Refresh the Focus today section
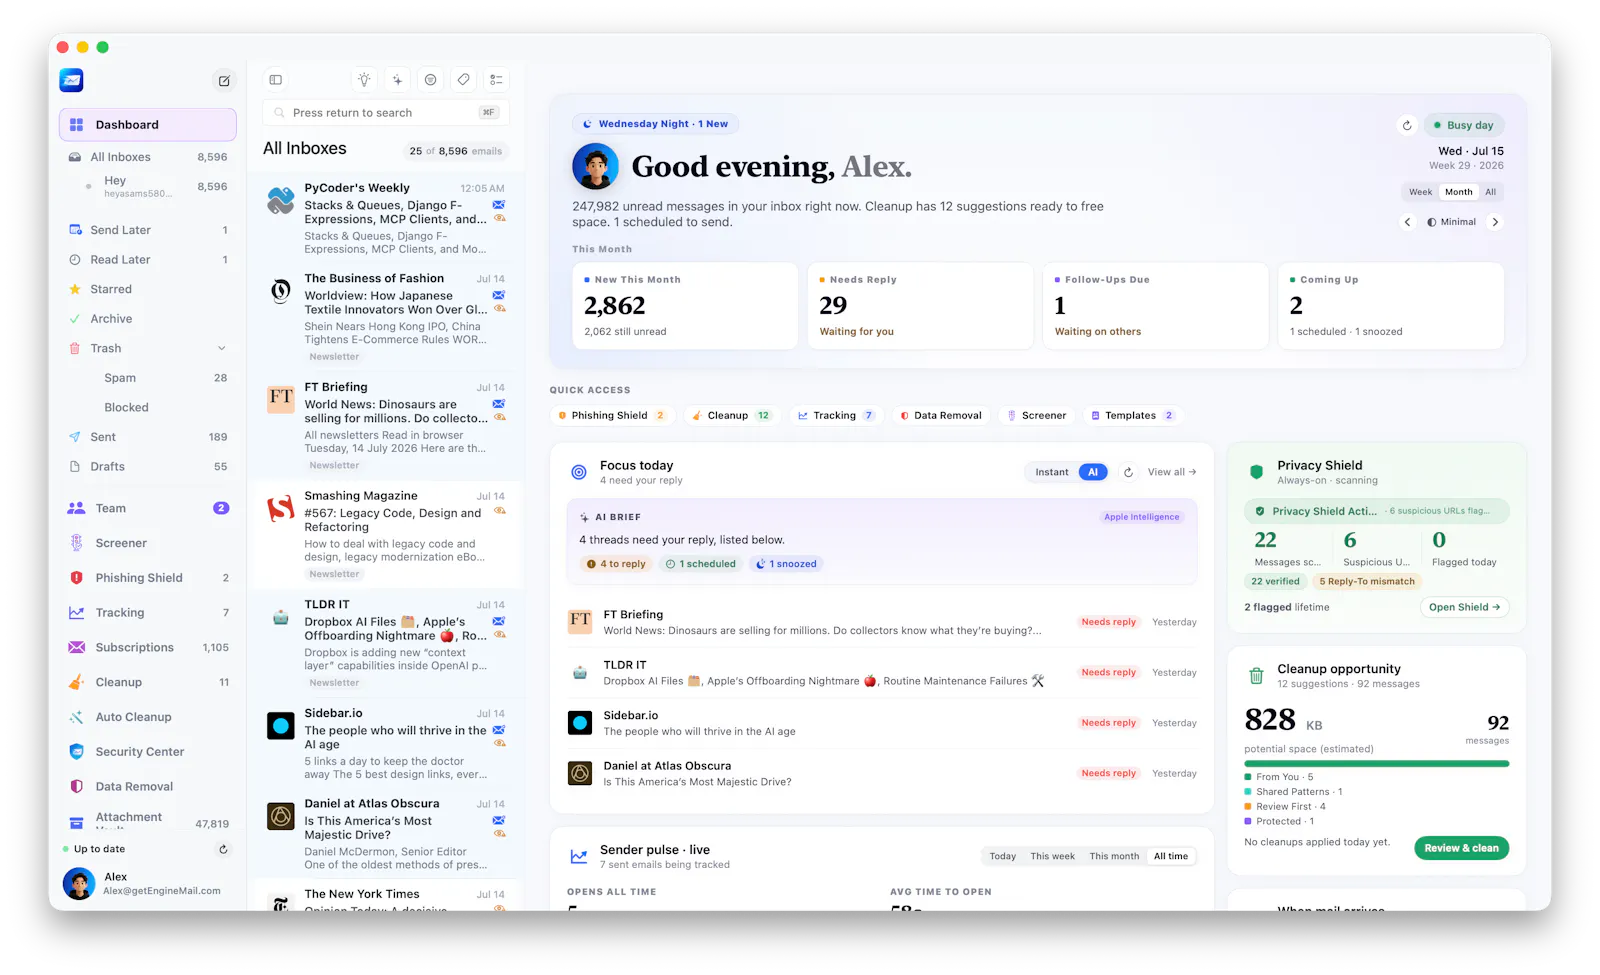 point(1128,472)
